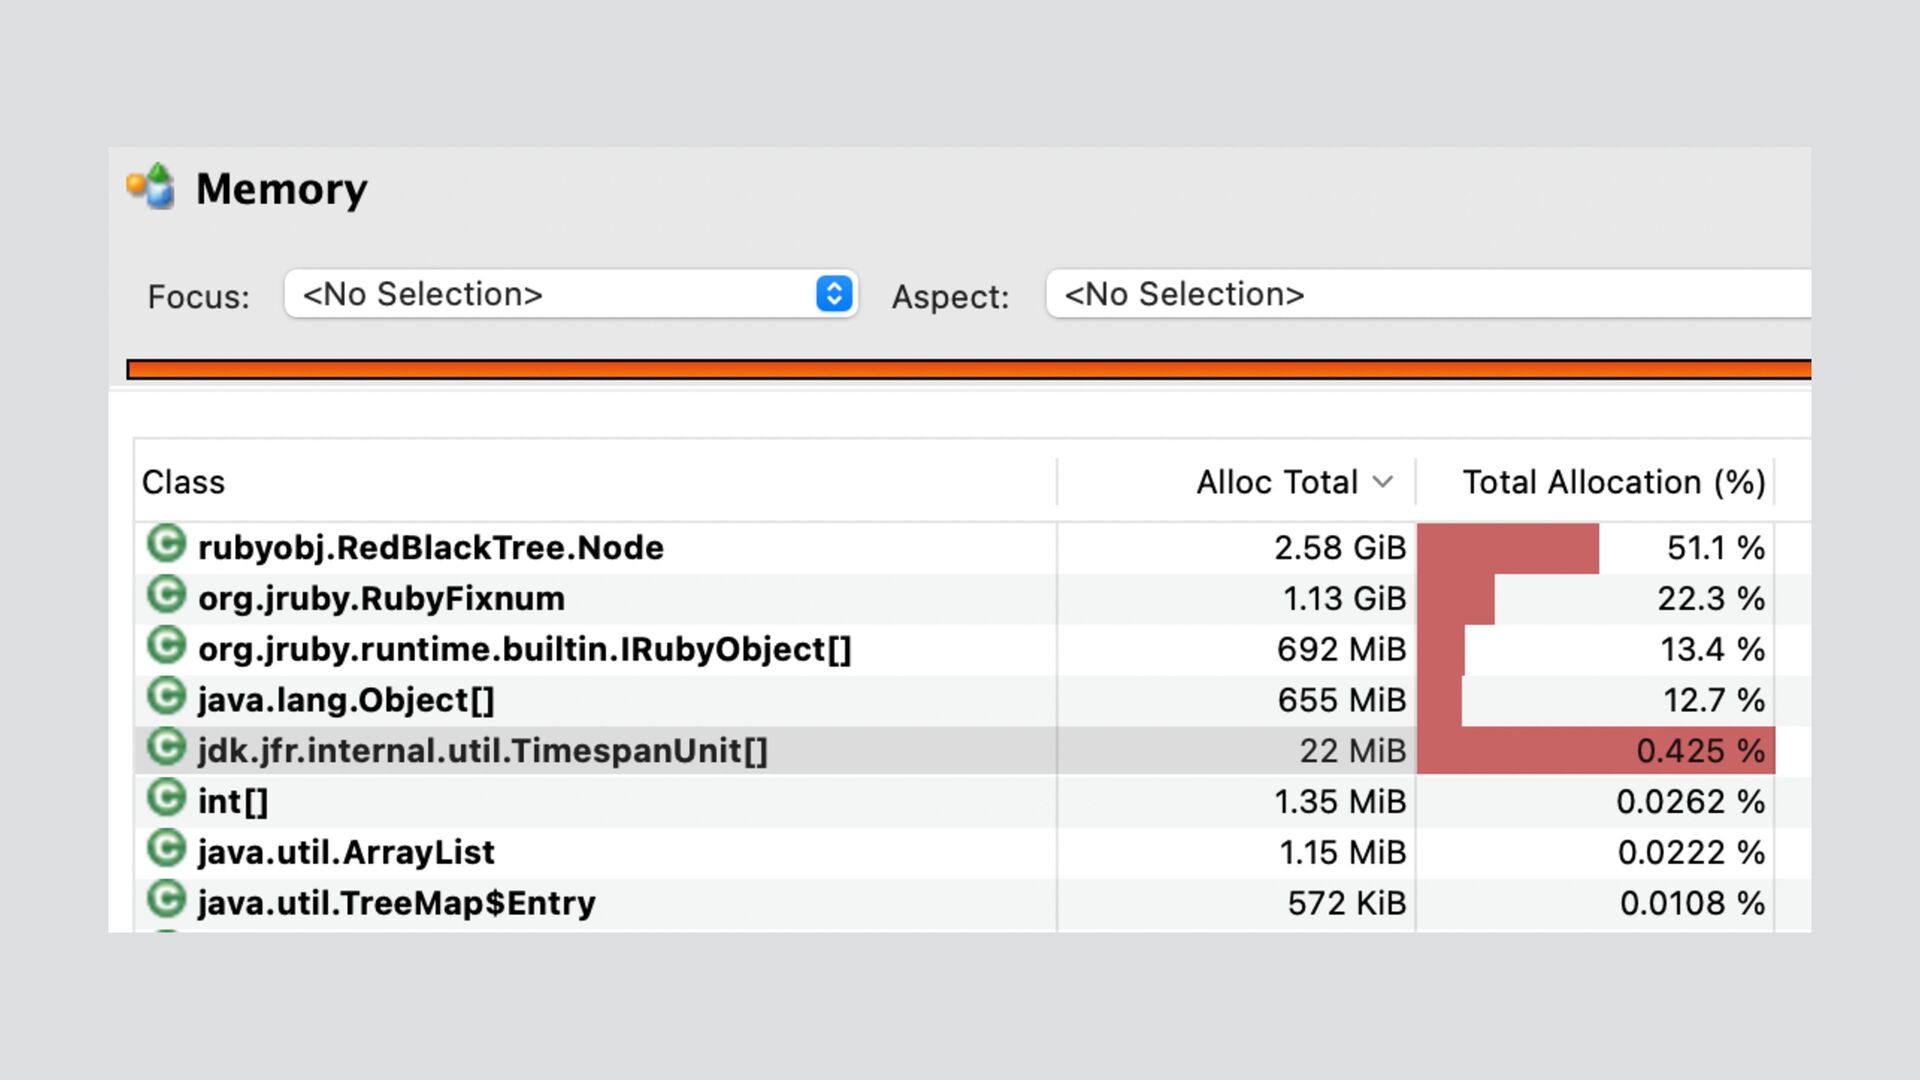1920x1080 pixels.
Task: Sort by the Class column header
Action: [184, 482]
